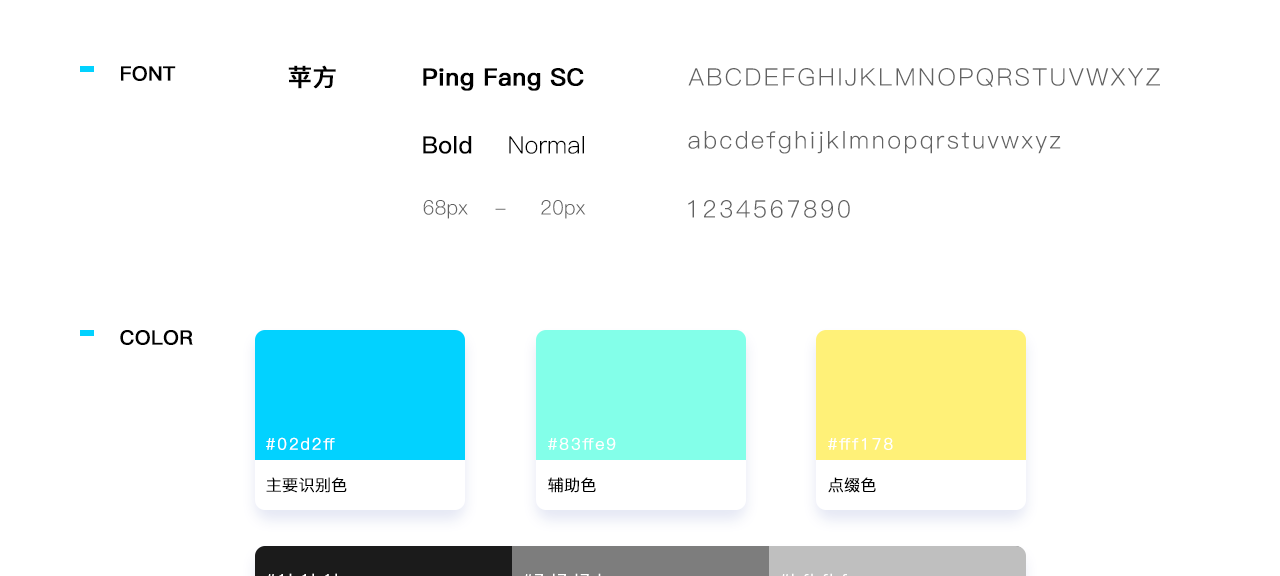This screenshot has width=1280, height=576.
Task: Pick the cyan #02d2ff swatch
Action: (x=360, y=395)
